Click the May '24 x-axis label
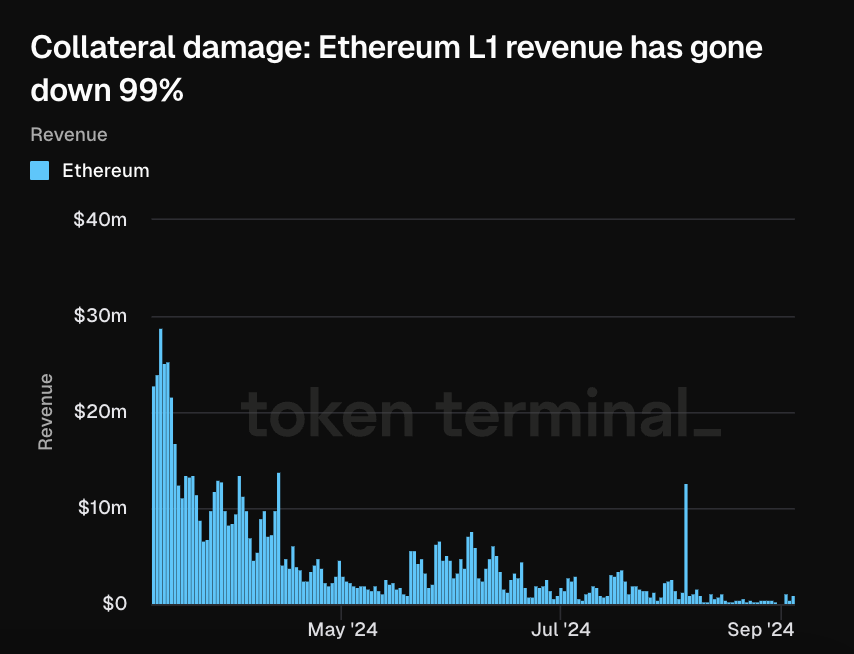Image resolution: width=854 pixels, height=654 pixels. (x=343, y=630)
